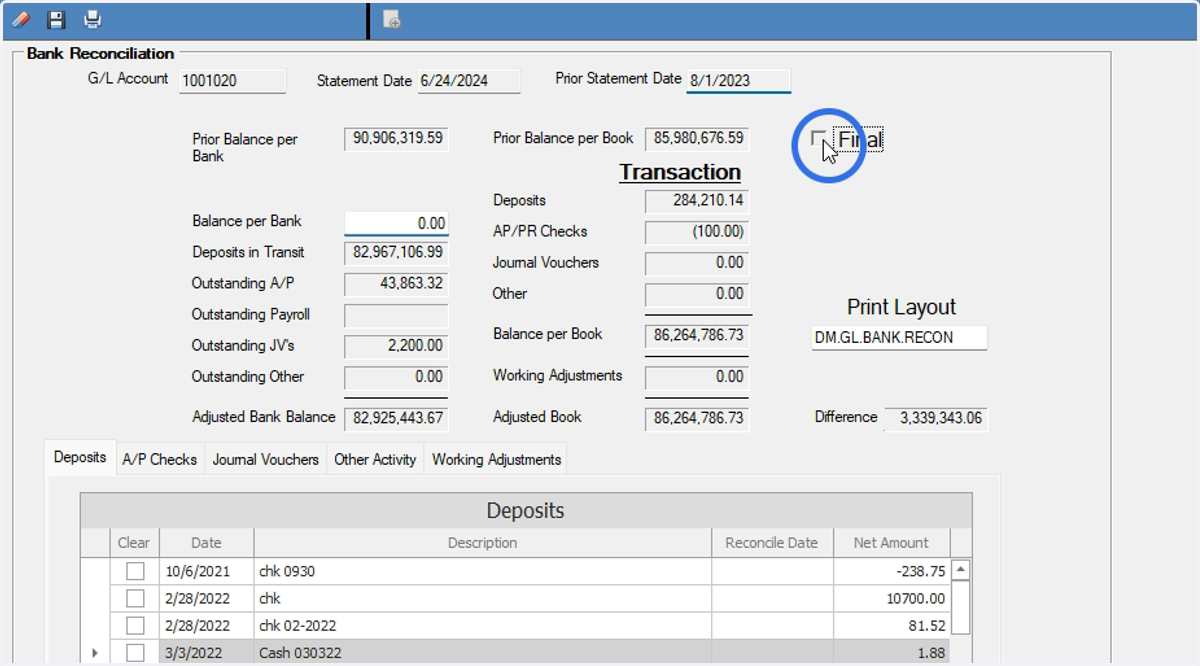
Task: Click net amount cell -238.75
Action: (x=891, y=571)
